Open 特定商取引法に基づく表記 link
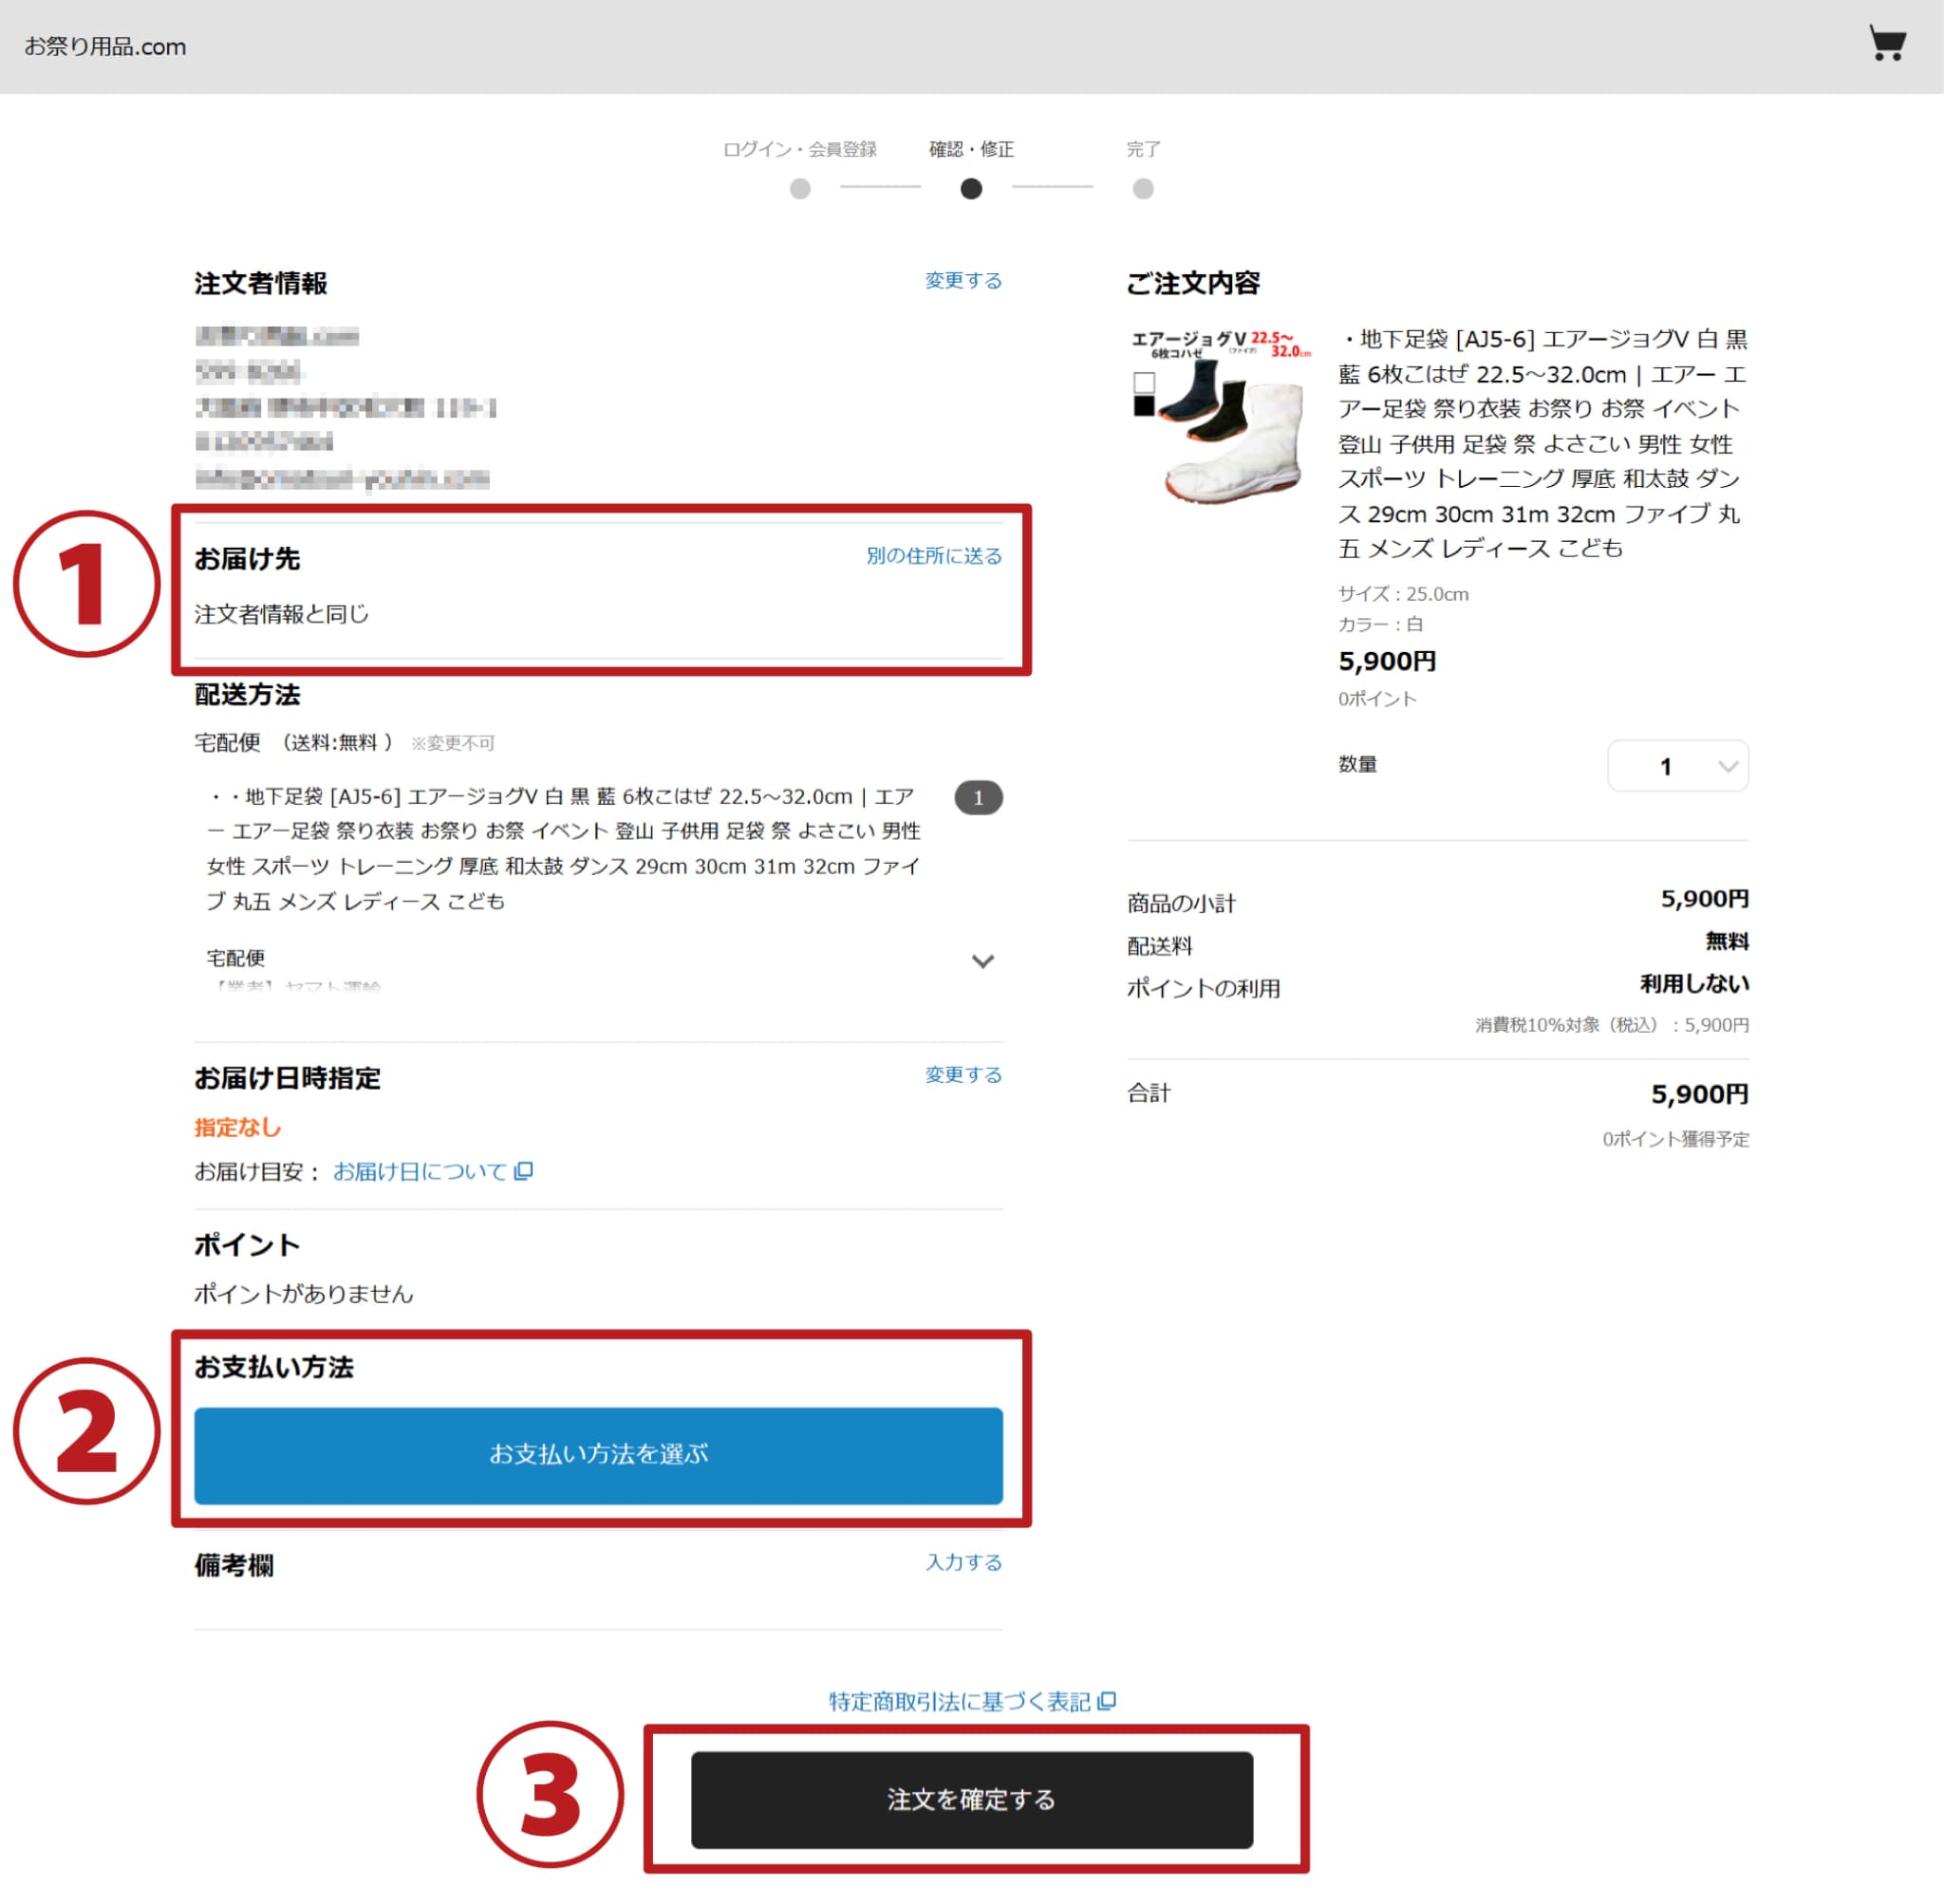Screen dimensions: 1944x1904 pyautogui.click(x=972, y=1701)
